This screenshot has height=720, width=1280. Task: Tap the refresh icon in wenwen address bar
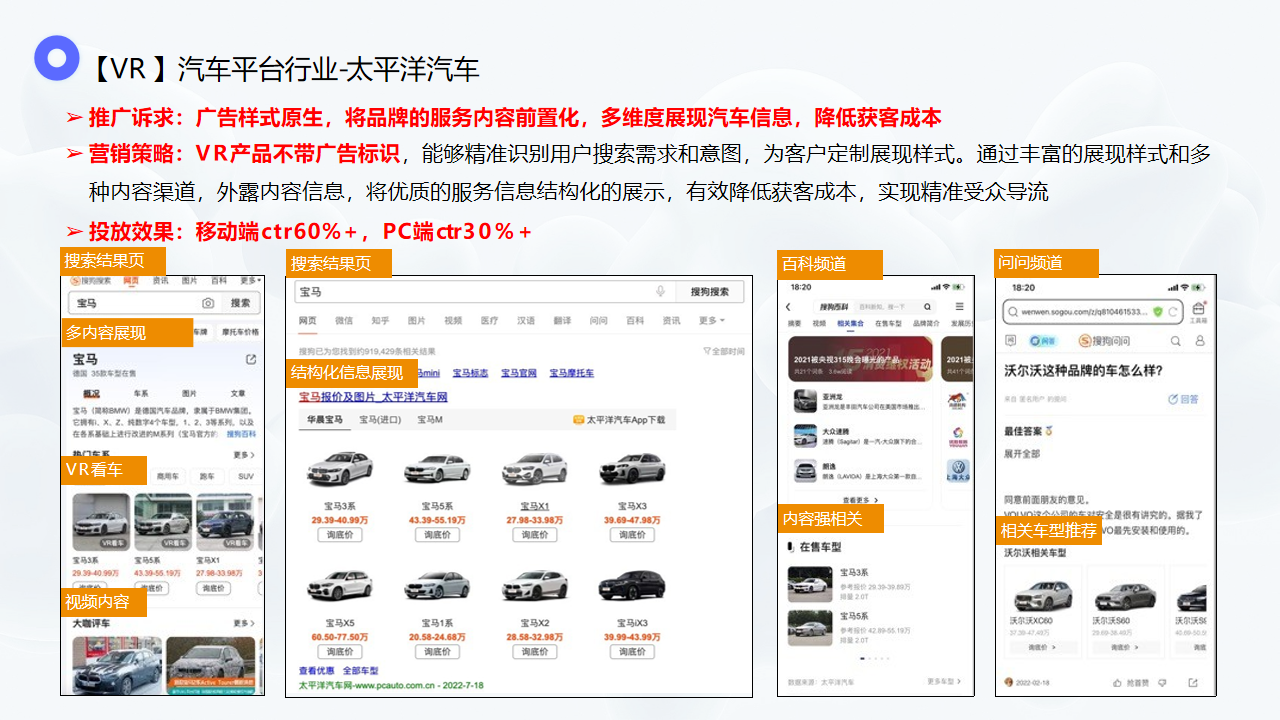pyautogui.click(x=1174, y=312)
